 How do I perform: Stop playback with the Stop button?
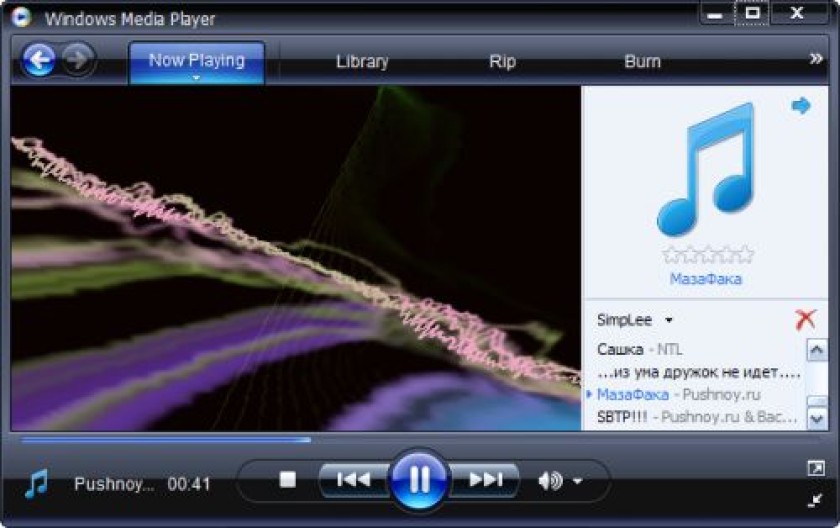(288, 479)
